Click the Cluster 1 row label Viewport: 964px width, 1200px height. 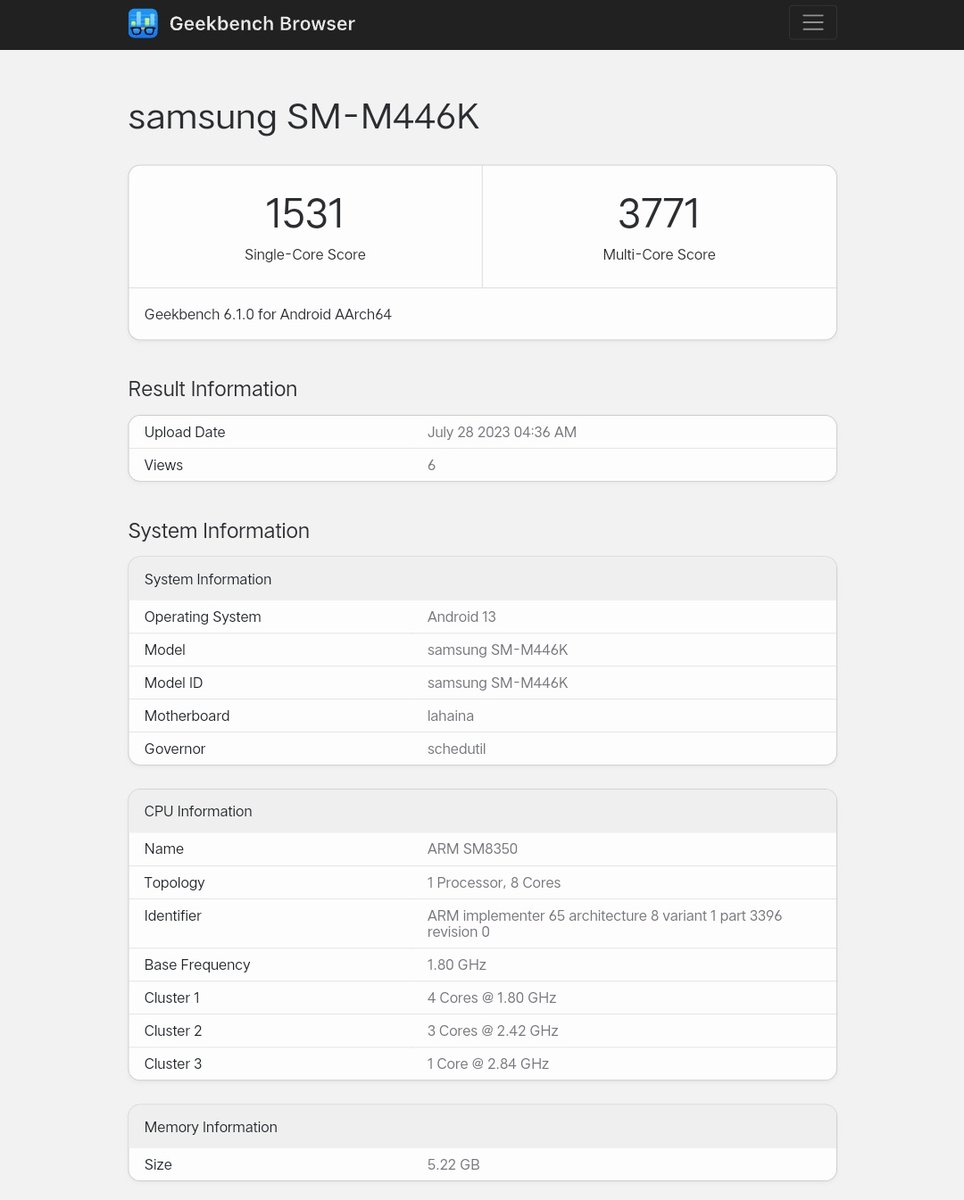coord(172,998)
